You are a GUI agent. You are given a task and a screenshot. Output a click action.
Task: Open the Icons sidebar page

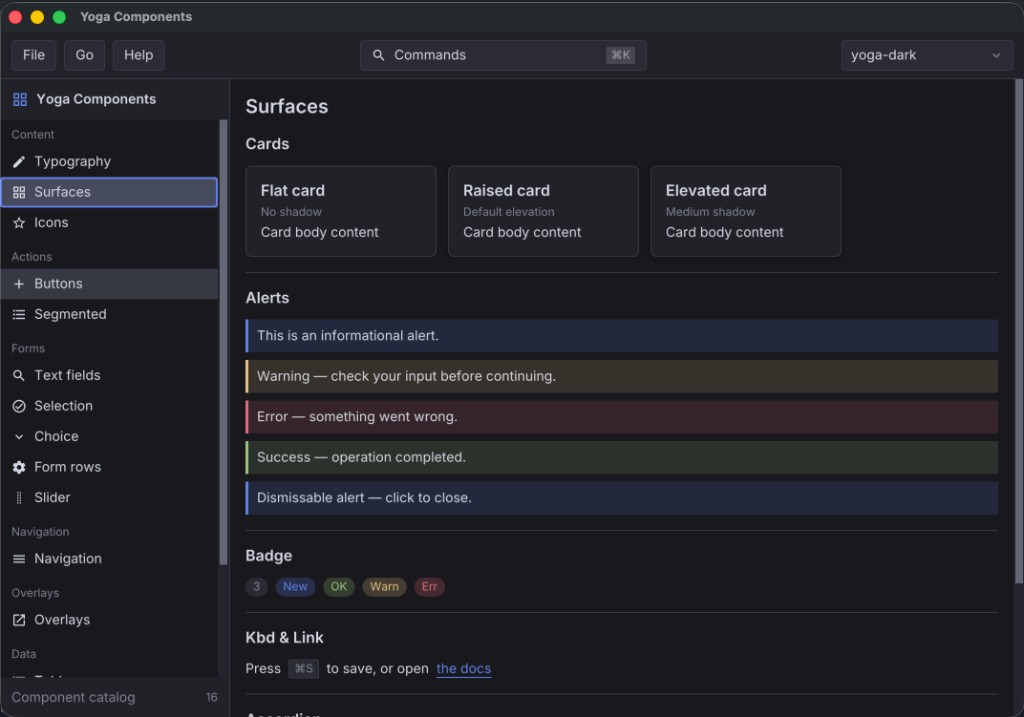[109, 223]
